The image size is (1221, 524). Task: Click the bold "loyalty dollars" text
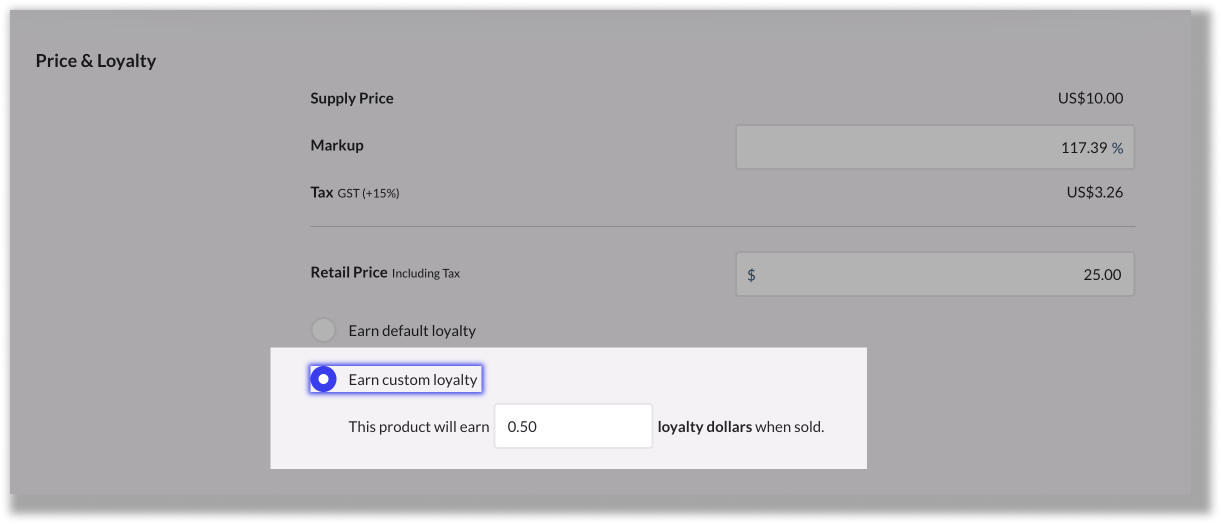coord(704,427)
